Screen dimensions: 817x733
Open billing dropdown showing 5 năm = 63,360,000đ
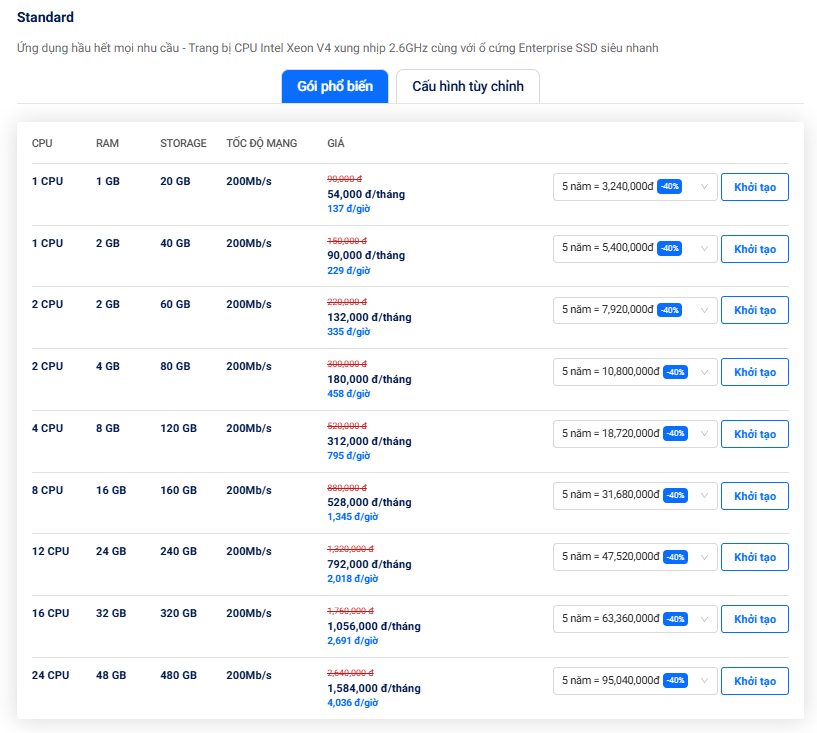click(635, 619)
